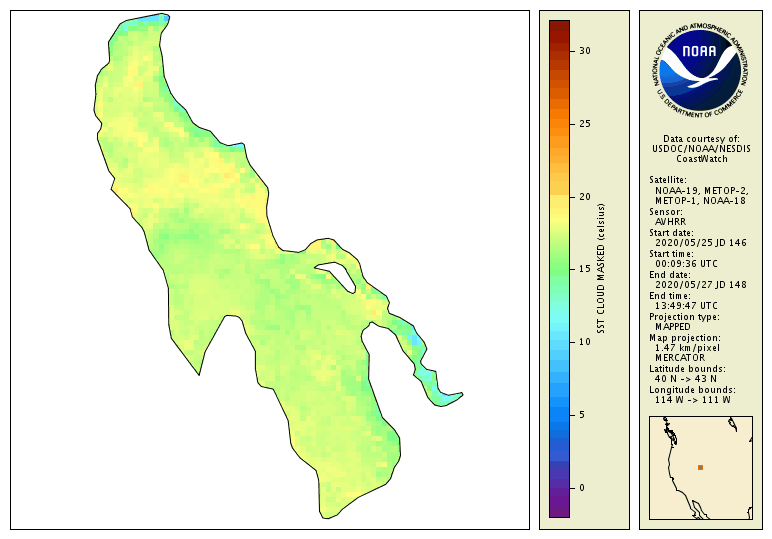Click the 0 tick label on color scale
The height and width of the screenshot is (539, 772).
[x=582, y=488]
